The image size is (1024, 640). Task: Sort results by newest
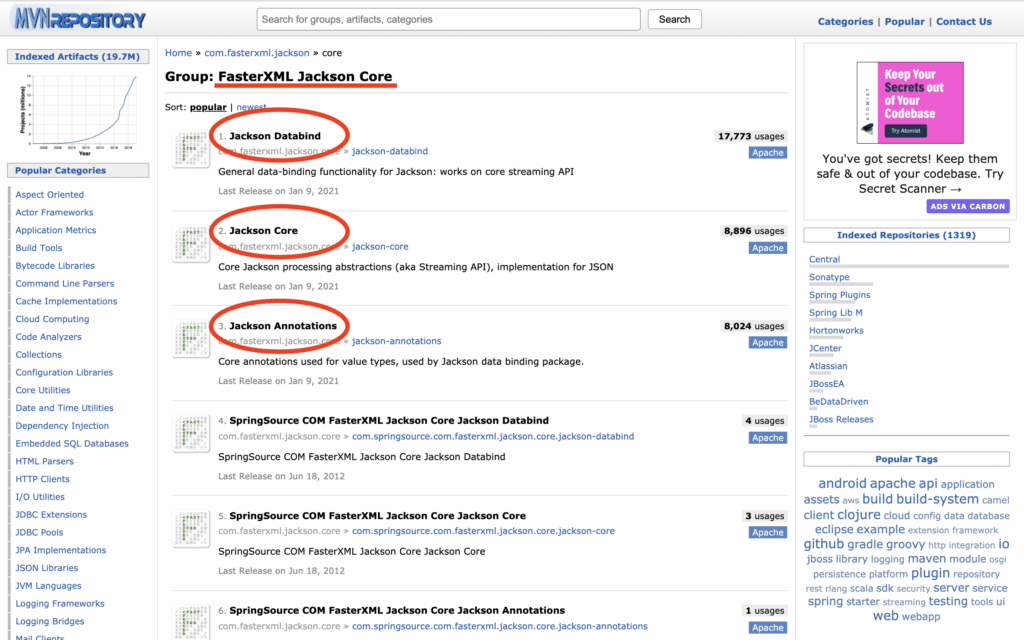pyautogui.click(x=251, y=107)
